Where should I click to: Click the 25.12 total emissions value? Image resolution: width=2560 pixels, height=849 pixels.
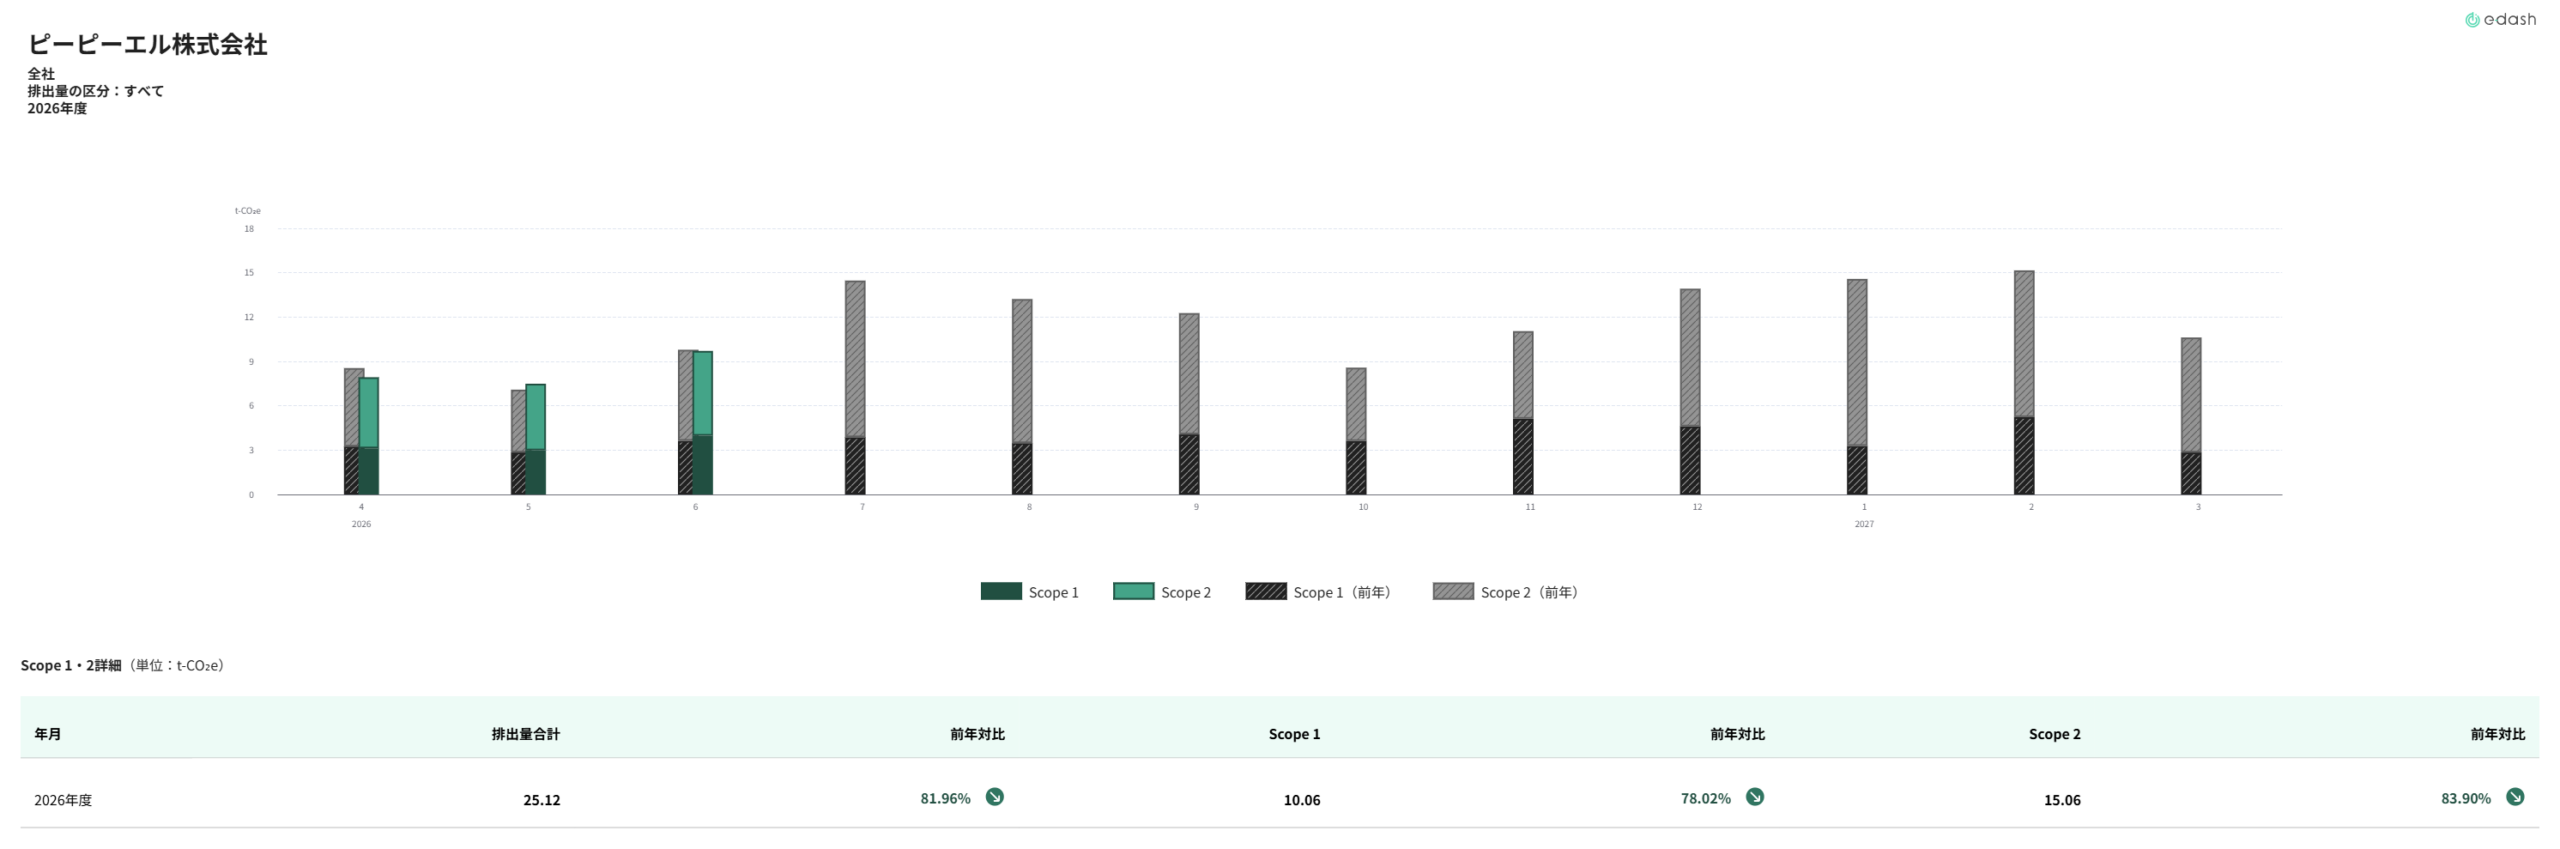pyautogui.click(x=541, y=800)
